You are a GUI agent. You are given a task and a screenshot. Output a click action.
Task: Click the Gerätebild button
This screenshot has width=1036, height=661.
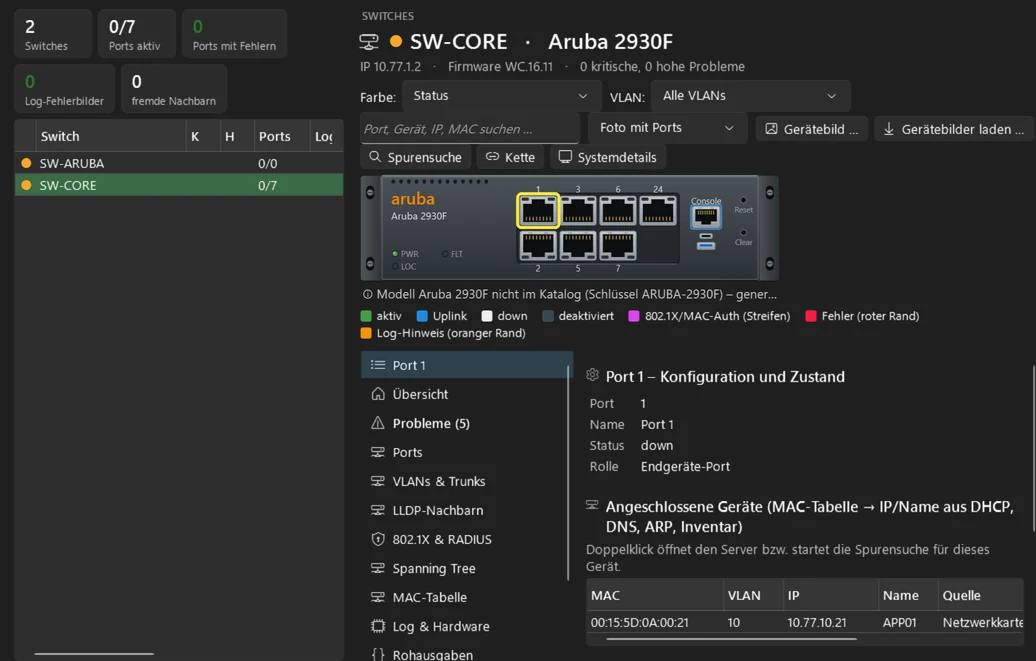tap(812, 129)
